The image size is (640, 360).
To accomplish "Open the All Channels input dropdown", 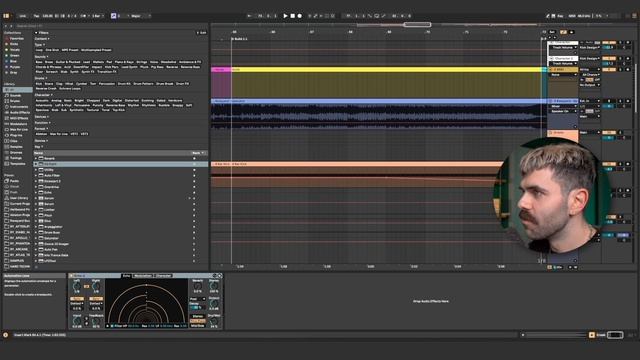I will click(590, 75).
